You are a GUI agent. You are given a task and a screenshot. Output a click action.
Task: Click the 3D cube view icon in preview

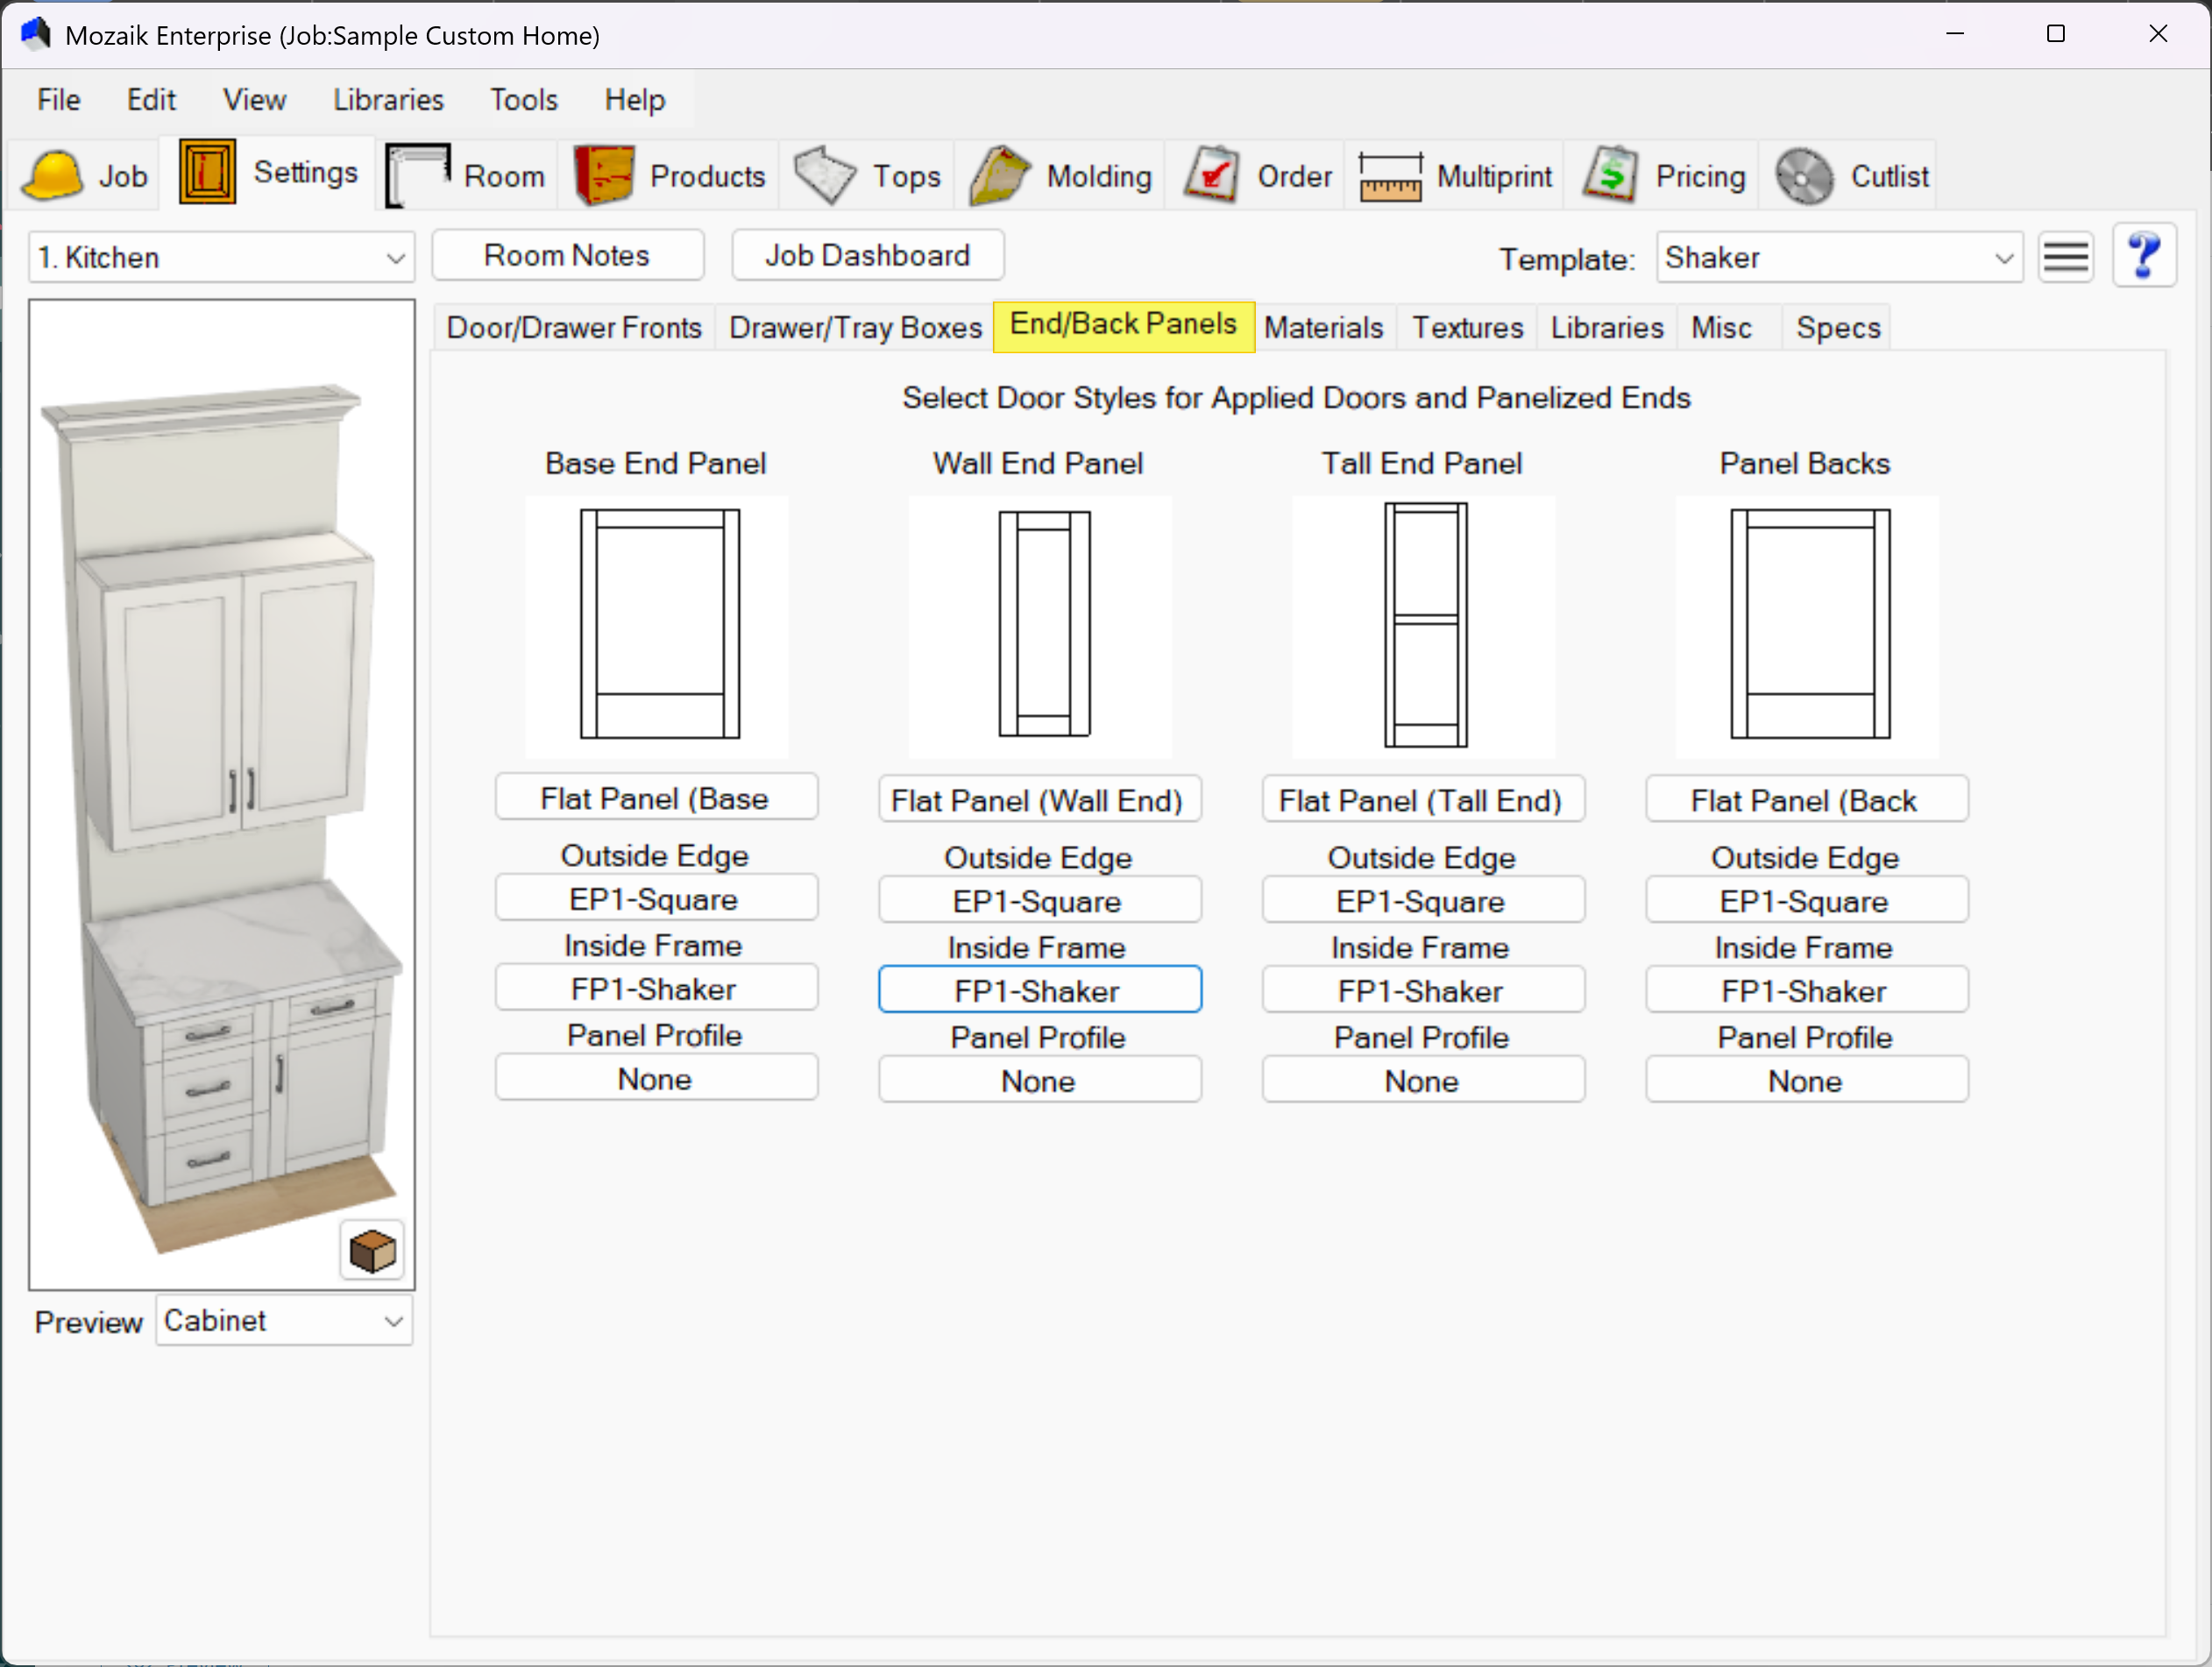pyautogui.click(x=372, y=1251)
